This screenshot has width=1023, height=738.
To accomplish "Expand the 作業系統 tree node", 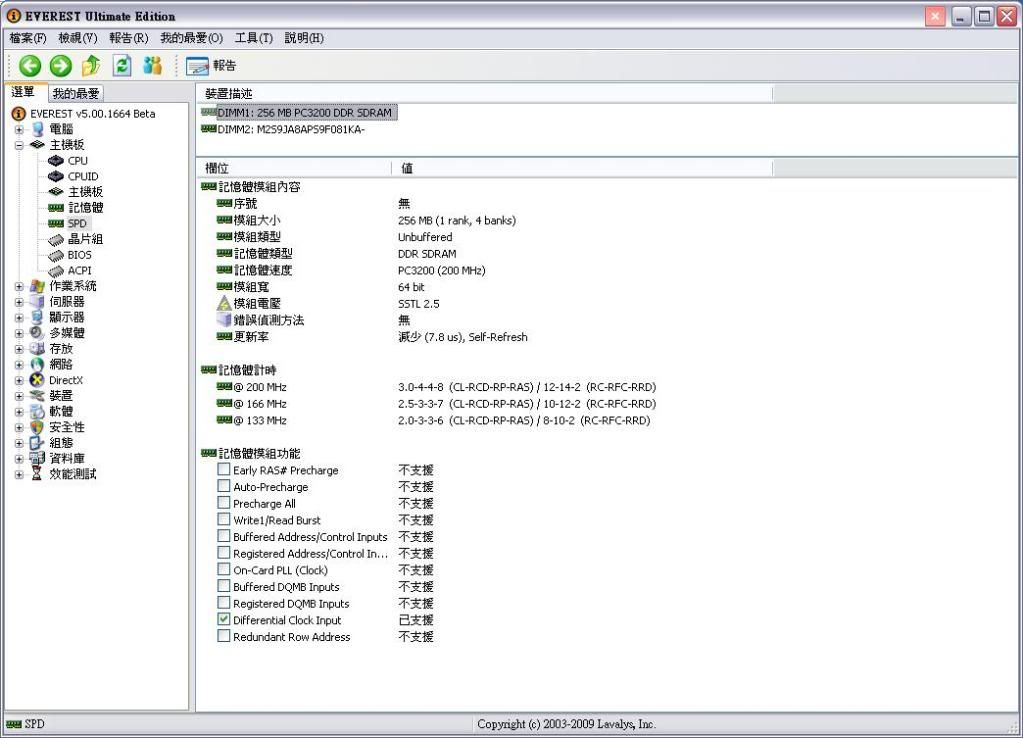I will [19, 286].
